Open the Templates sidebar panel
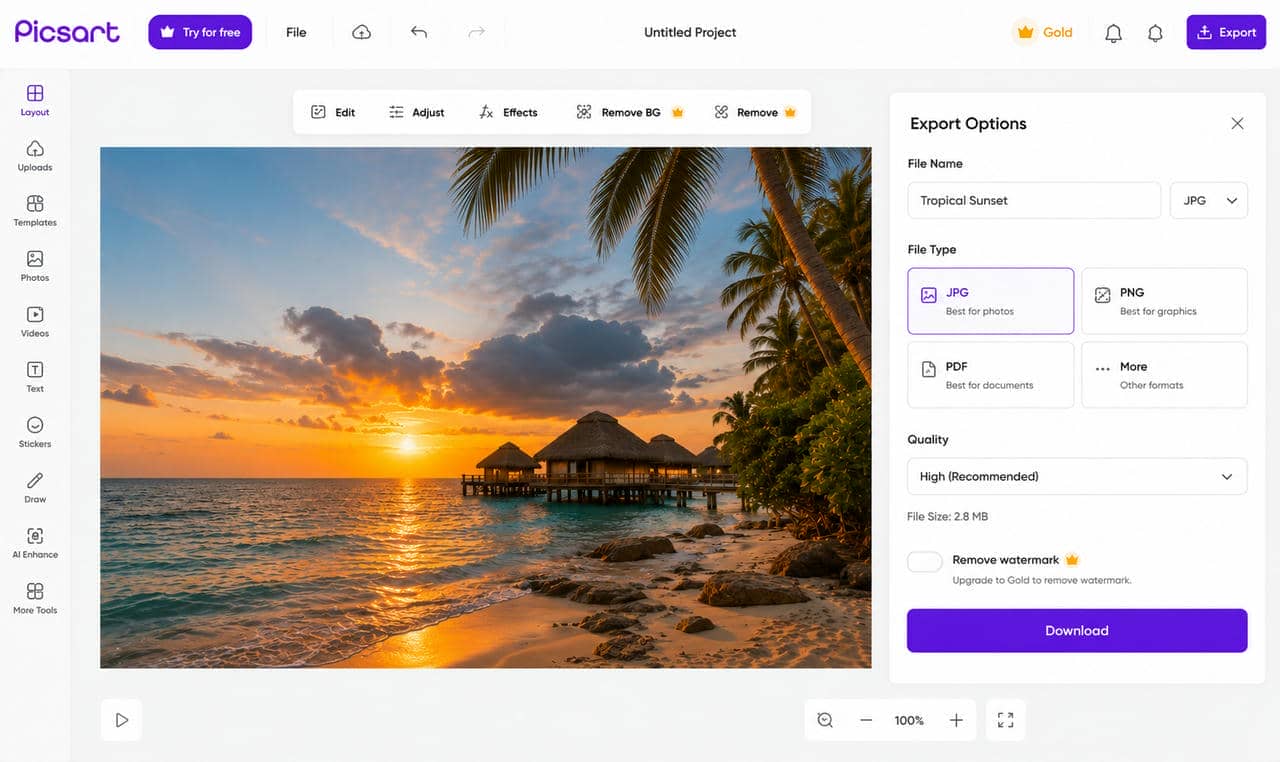 35,210
